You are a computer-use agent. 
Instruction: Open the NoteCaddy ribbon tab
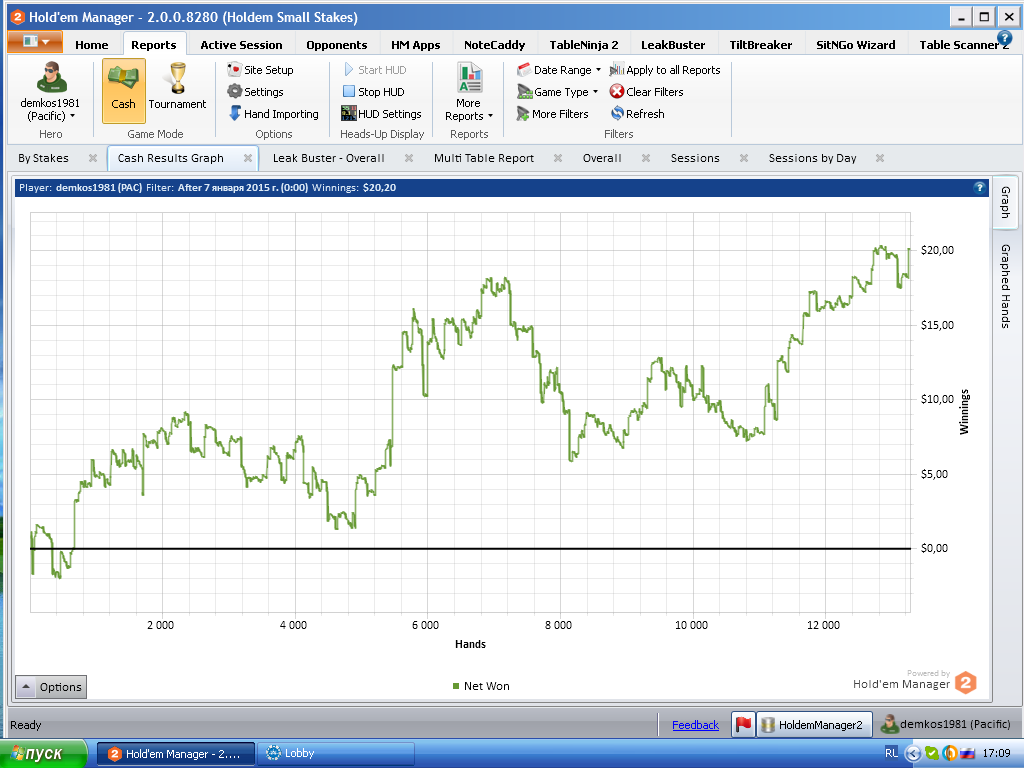click(x=494, y=45)
